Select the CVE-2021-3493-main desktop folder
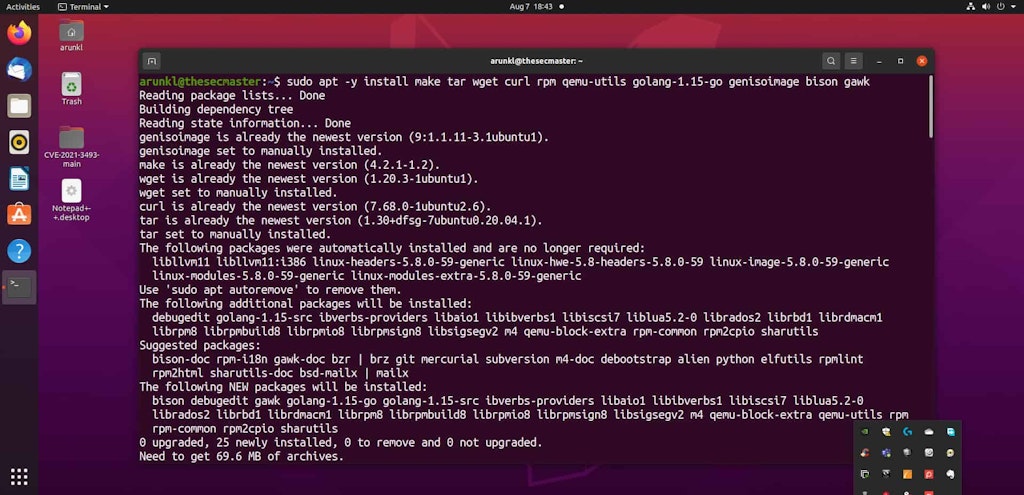The height and width of the screenshot is (495, 1024). (x=72, y=147)
